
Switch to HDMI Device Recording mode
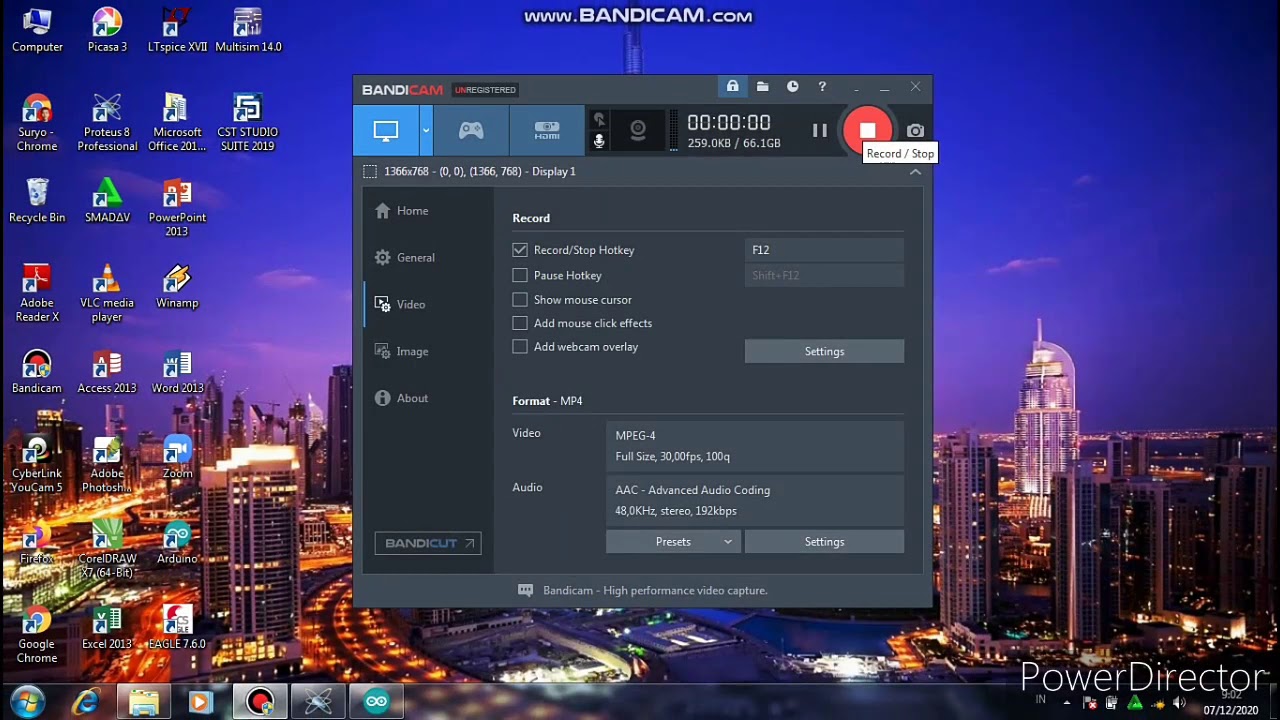click(547, 130)
